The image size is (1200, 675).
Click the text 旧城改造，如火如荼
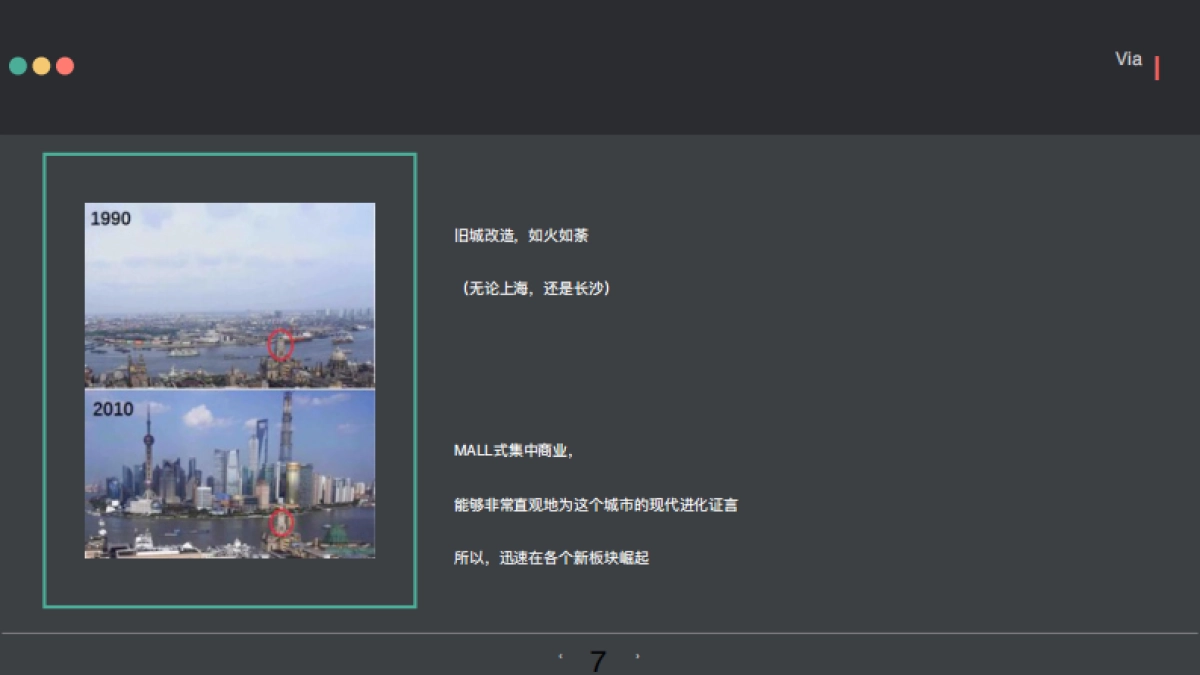click(x=522, y=236)
